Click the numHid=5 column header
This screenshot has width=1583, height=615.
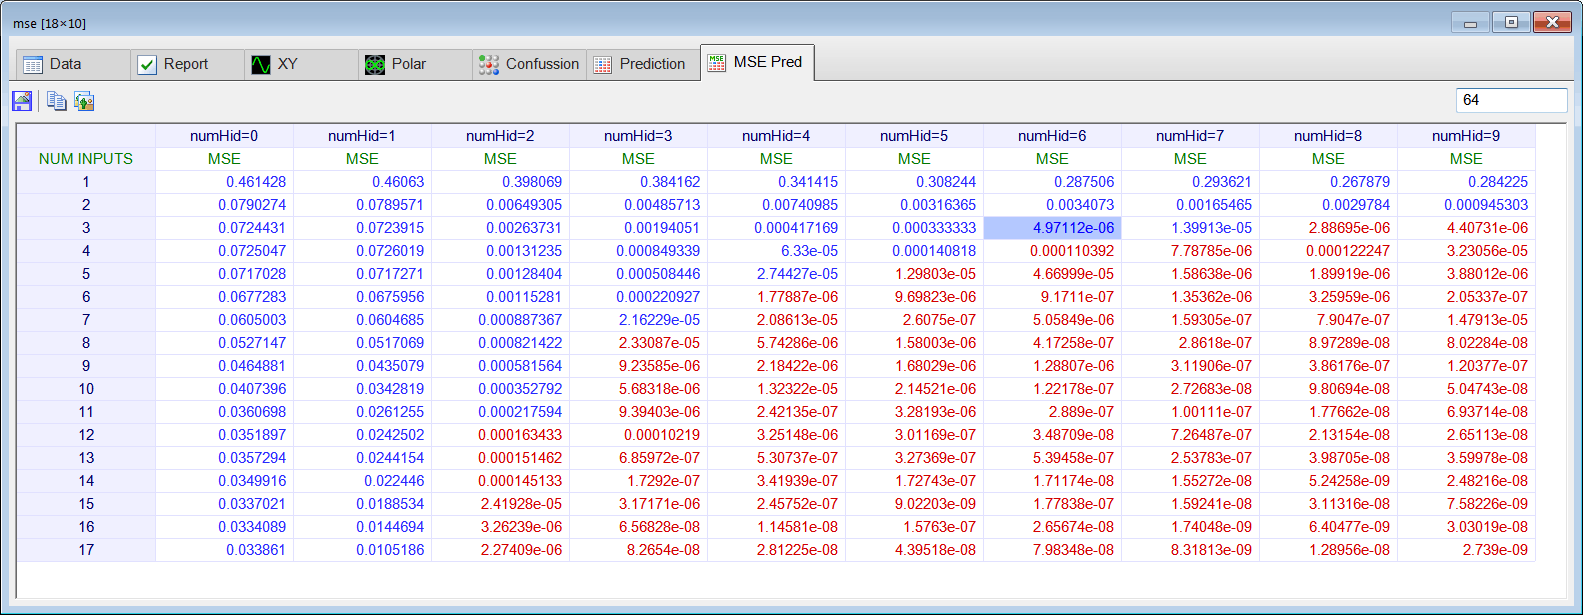pos(914,136)
